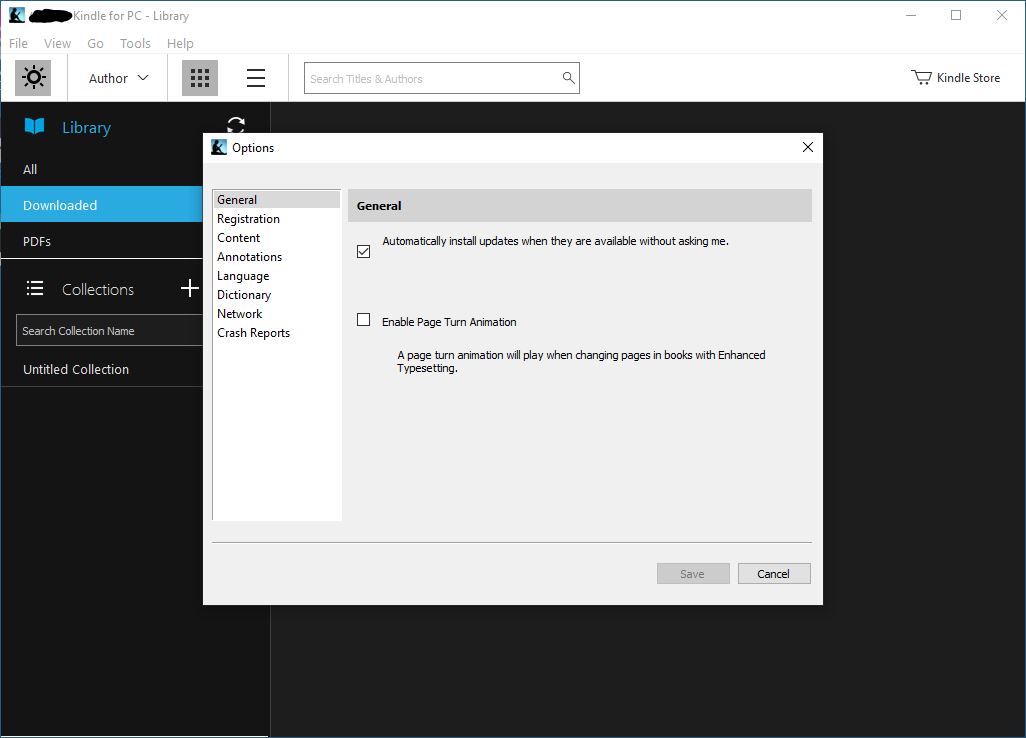
Task: Select the PDFs filter
Action: pyautogui.click(x=101, y=241)
